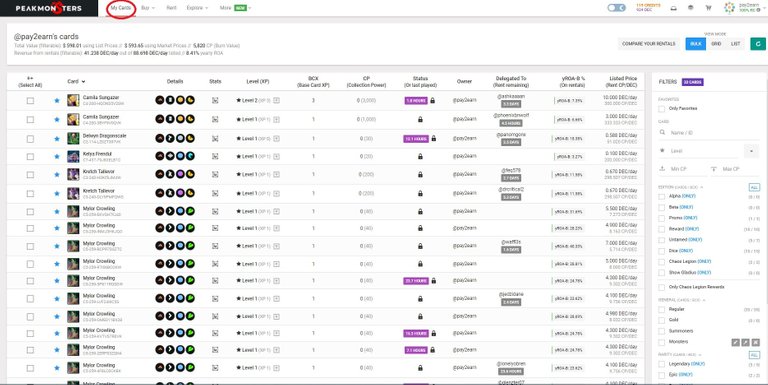Check the Summoners filter
Viewport: 768px width, 385px height.
tap(662, 331)
